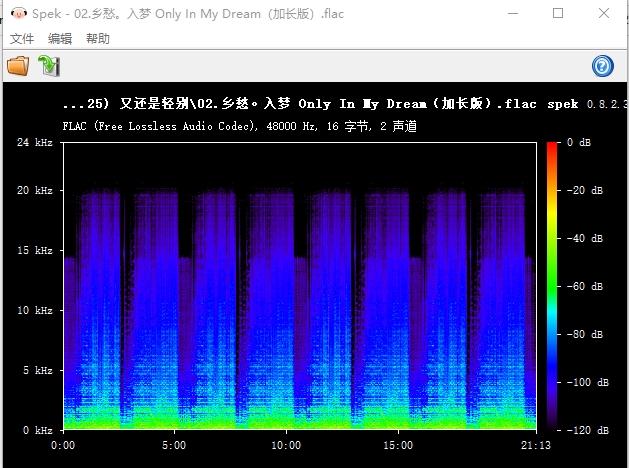Click the 24 kHz axis label
629x468 pixels.
(x=34, y=142)
